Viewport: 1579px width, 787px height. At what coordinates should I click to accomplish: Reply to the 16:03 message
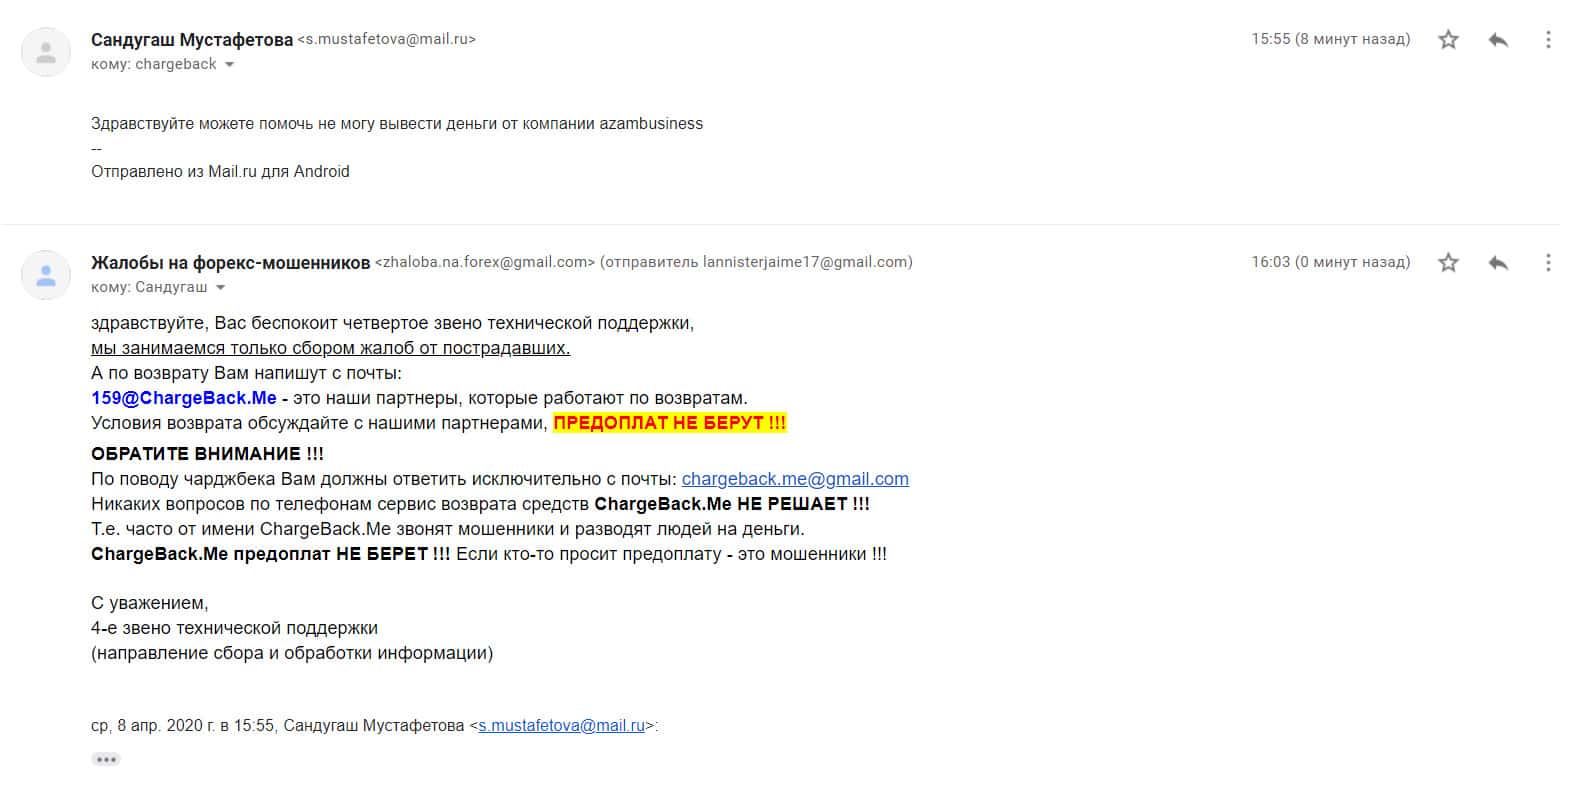[1498, 263]
